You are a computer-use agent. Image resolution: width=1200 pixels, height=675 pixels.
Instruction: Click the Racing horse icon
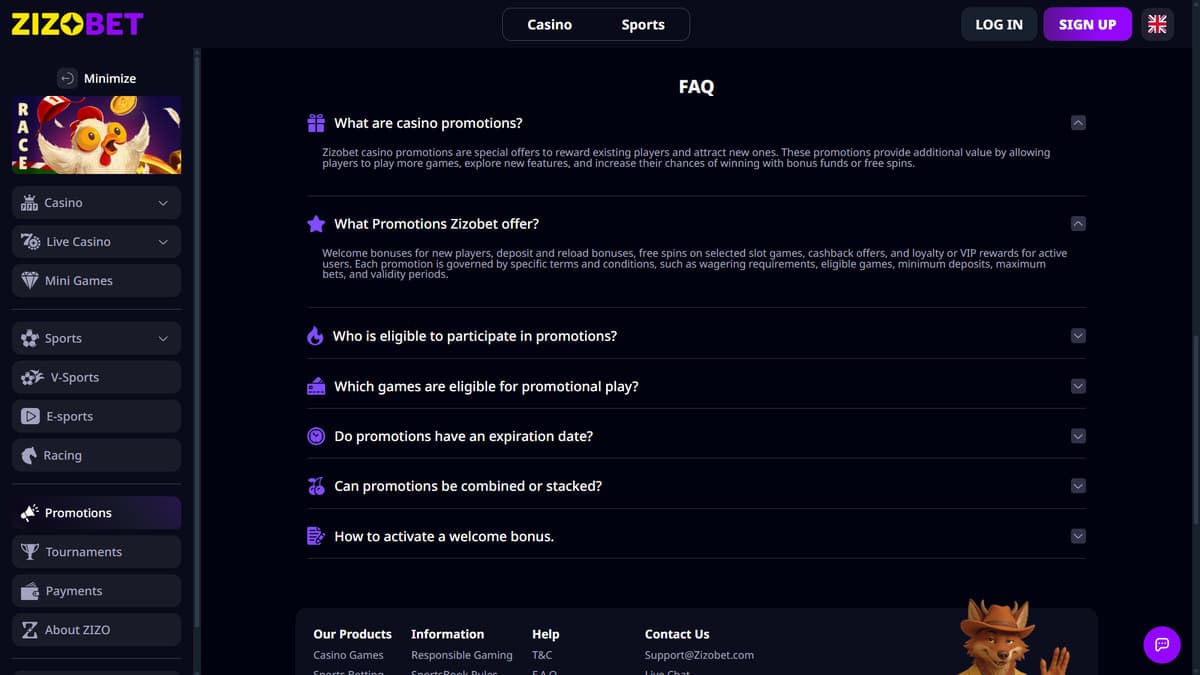point(29,455)
